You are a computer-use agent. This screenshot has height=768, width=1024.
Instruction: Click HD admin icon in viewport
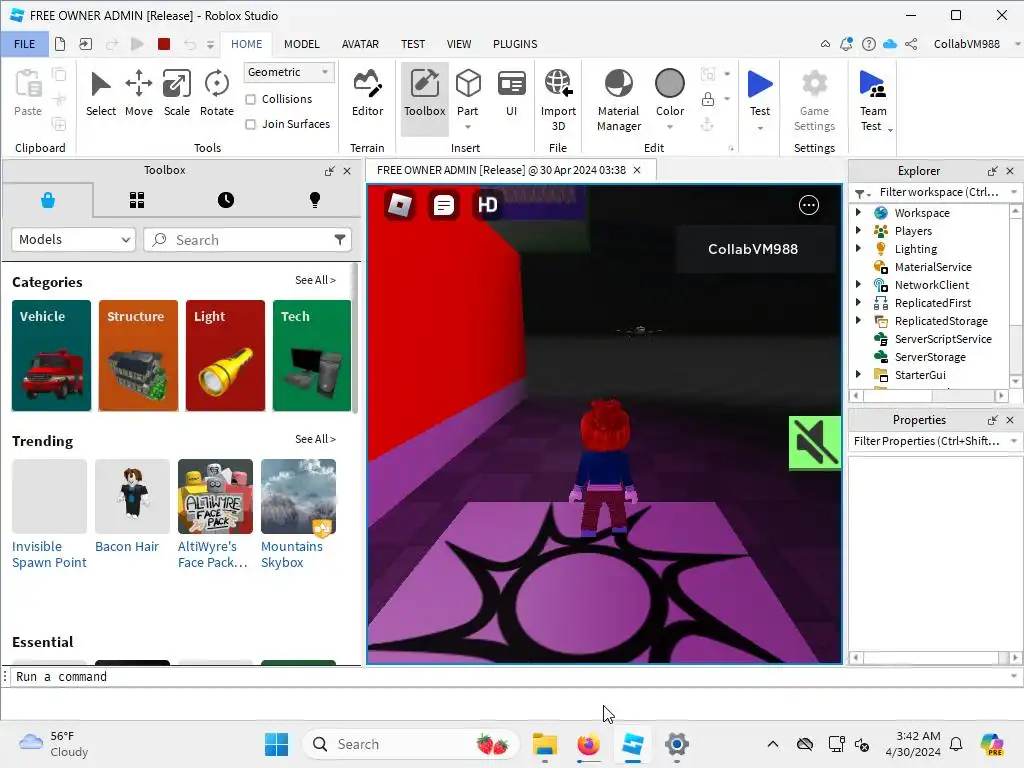[x=487, y=205]
